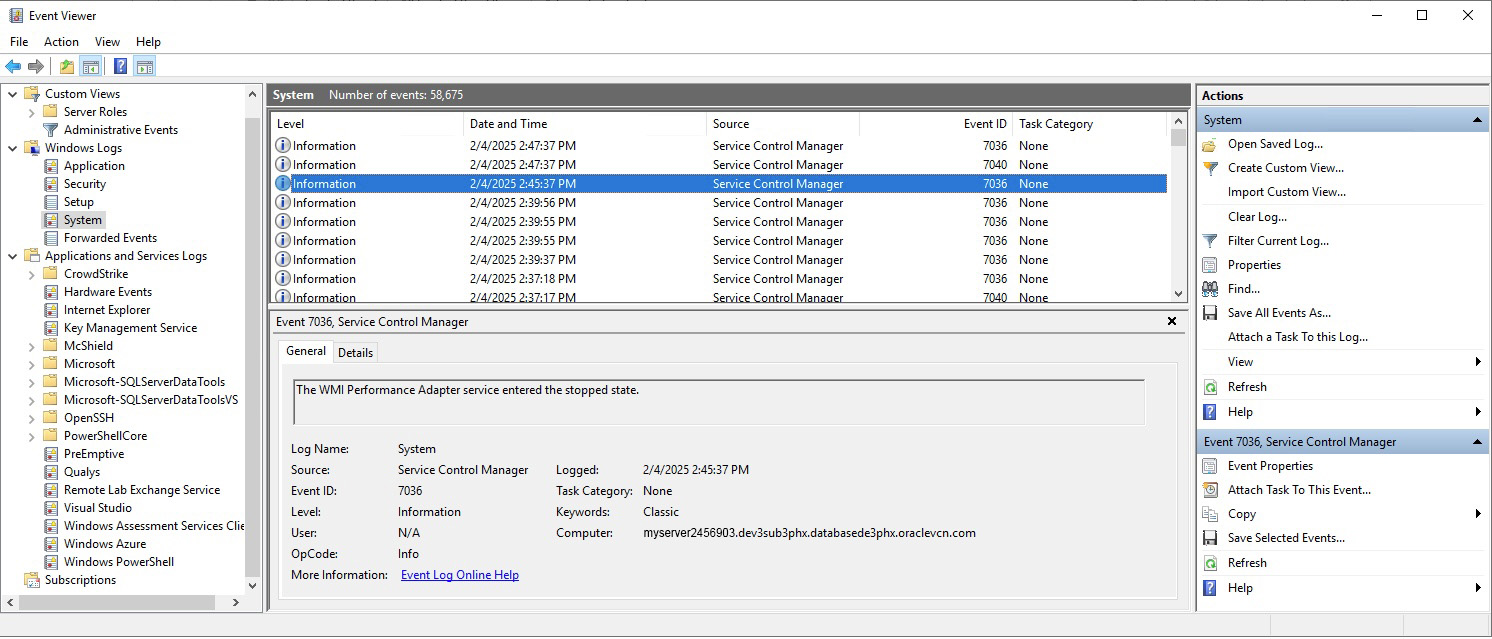Click the Help toolbar icon
This screenshot has width=1492, height=639.
120,67
